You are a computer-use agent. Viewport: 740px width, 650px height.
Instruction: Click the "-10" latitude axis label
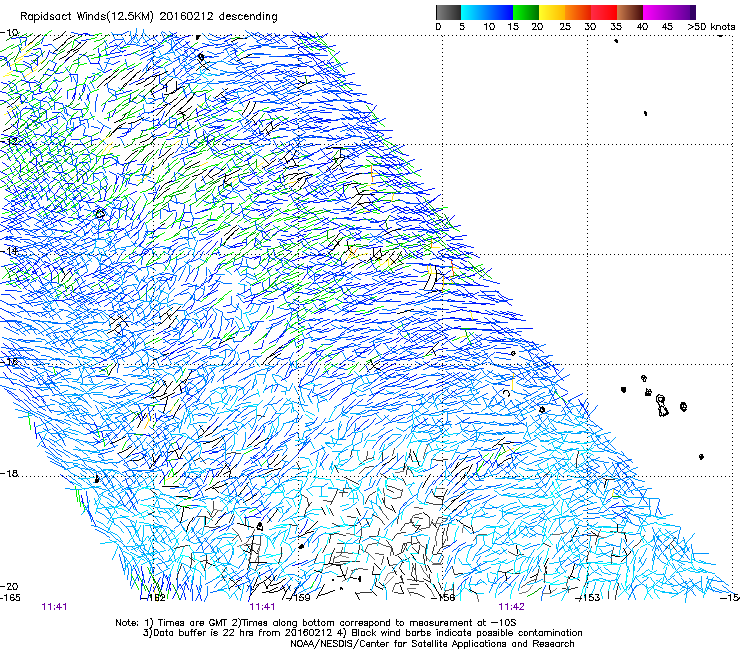(9, 33)
